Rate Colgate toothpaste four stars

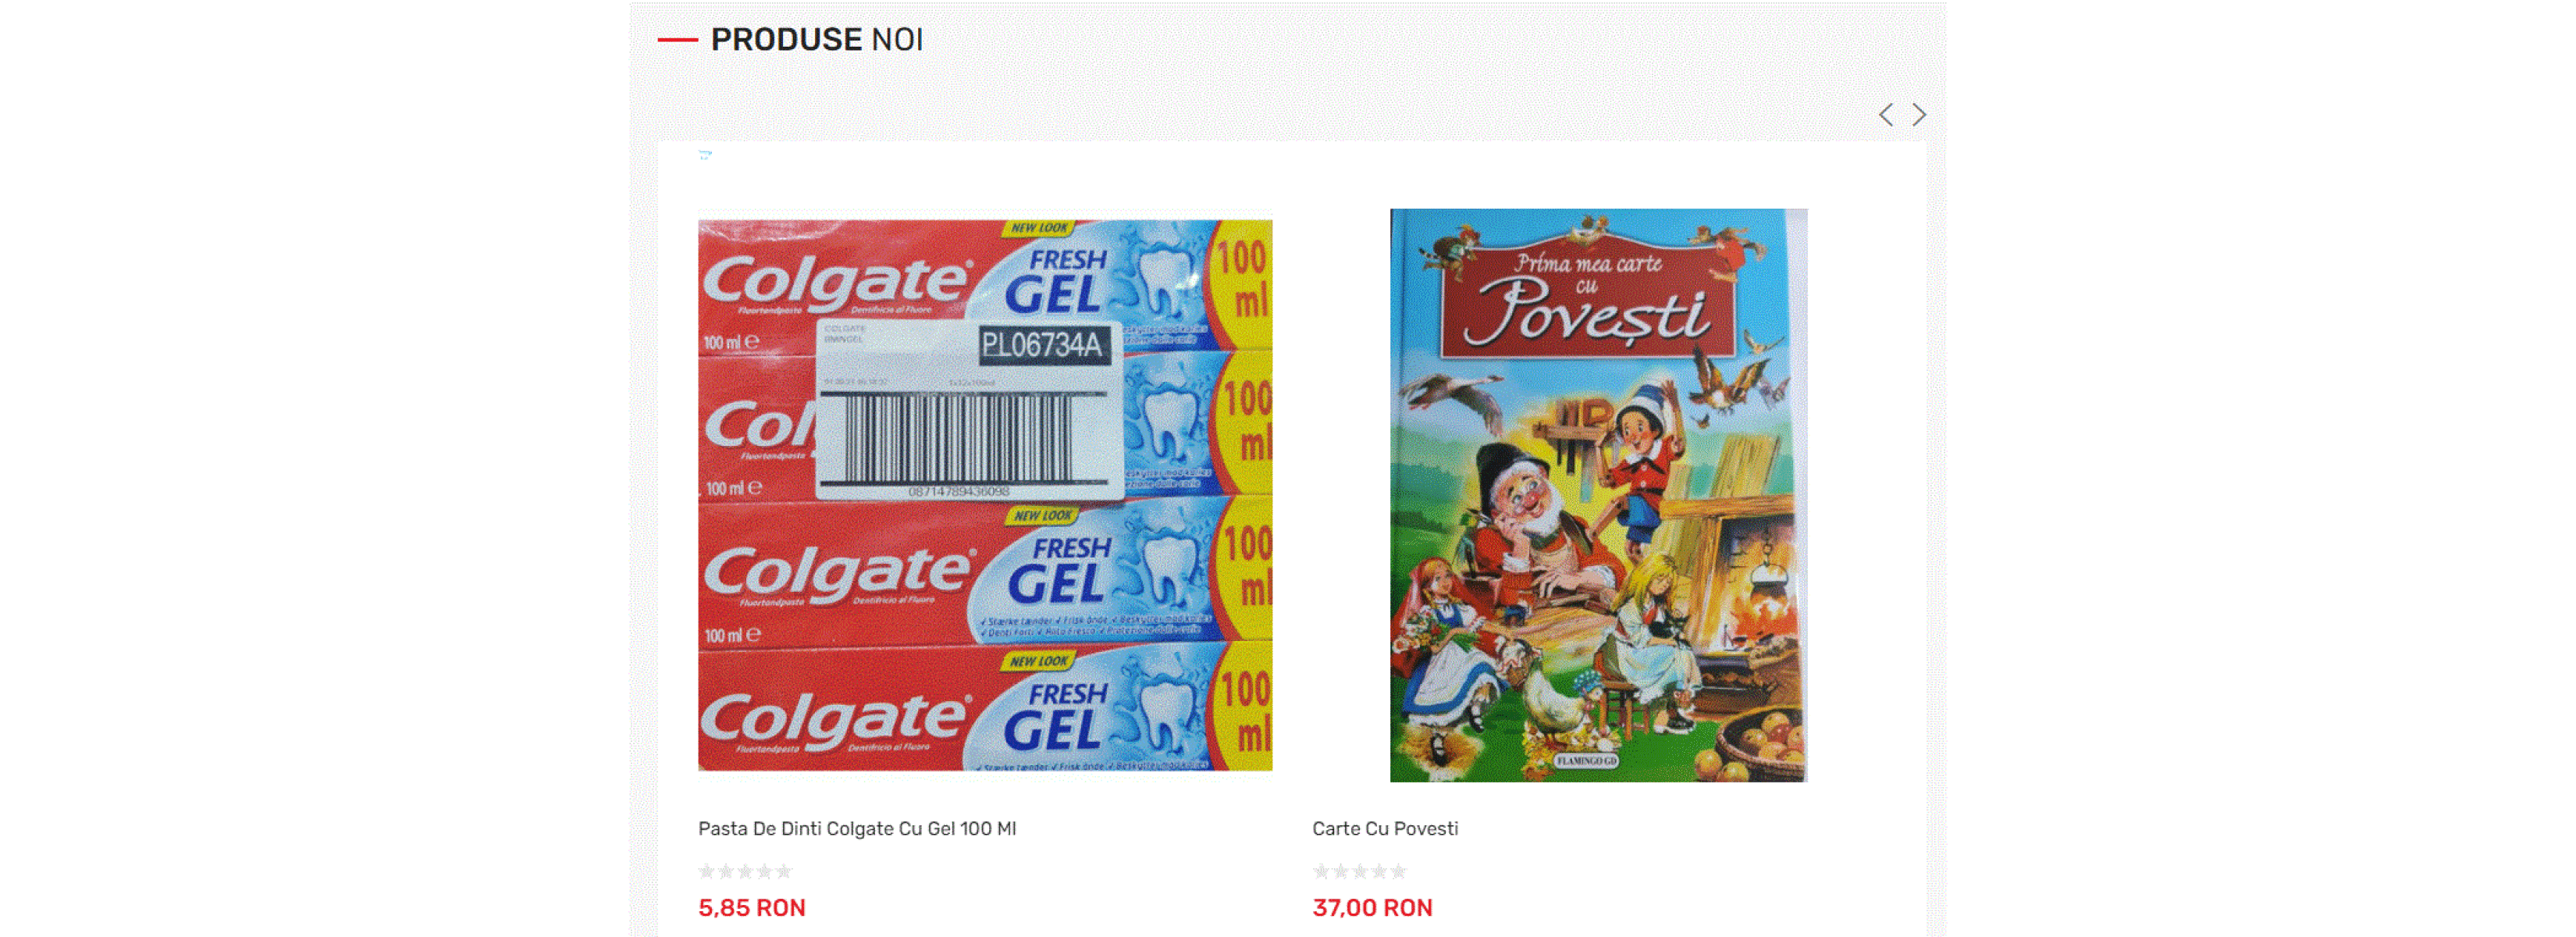[x=764, y=871]
